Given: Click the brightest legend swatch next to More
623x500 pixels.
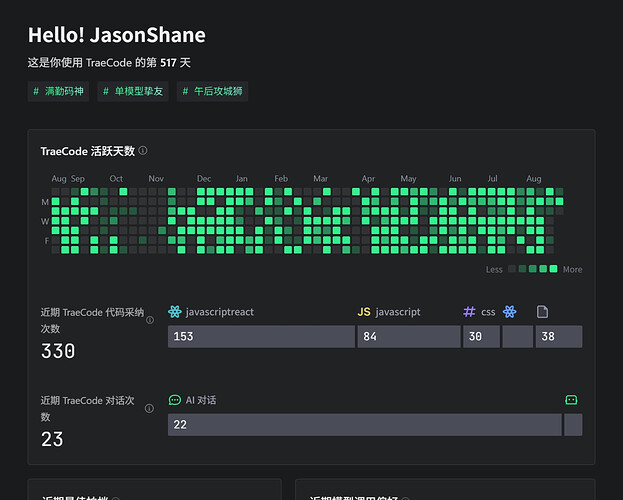Looking at the screenshot, I should click(553, 269).
